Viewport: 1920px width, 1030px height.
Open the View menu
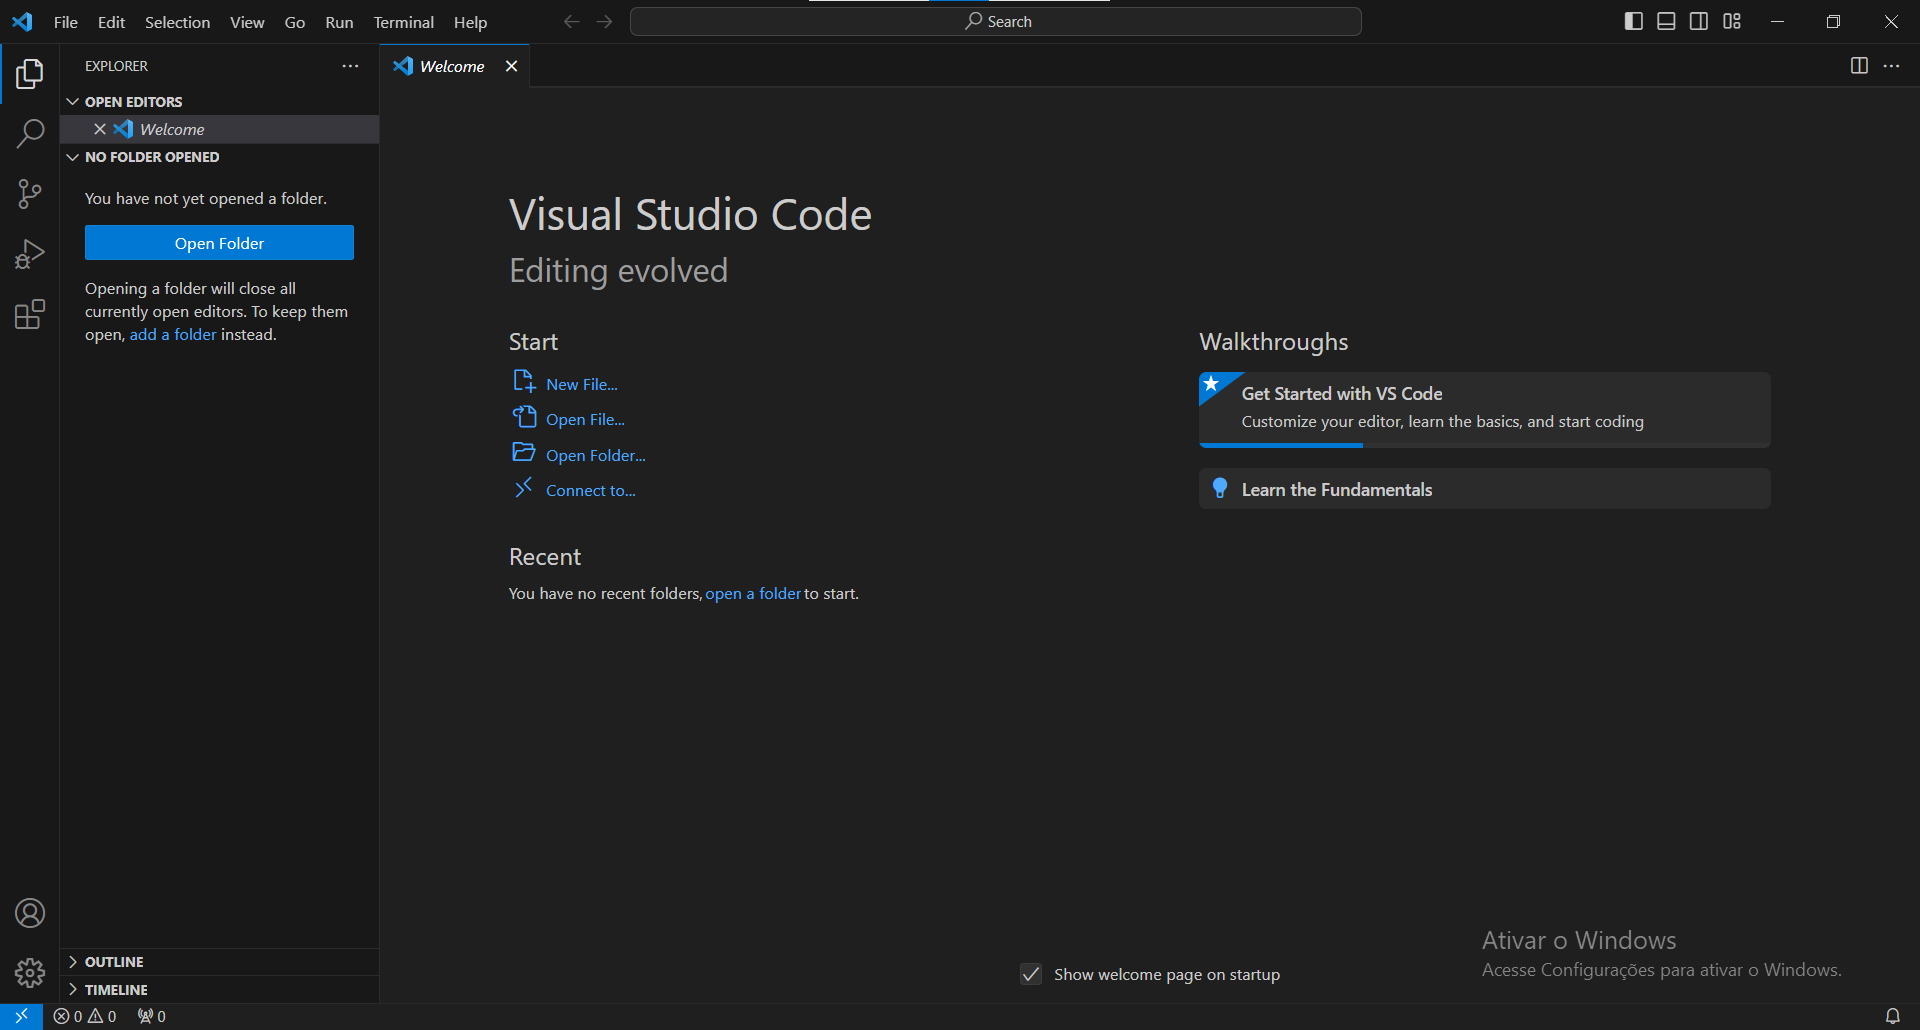pos(247,22)
